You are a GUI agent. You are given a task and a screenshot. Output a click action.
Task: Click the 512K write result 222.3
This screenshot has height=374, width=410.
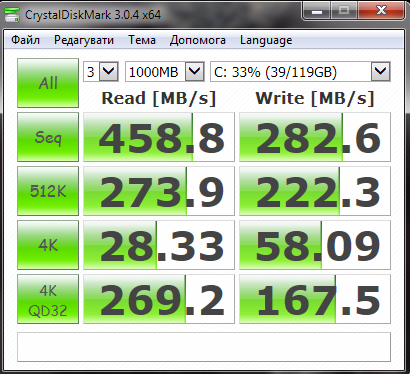[315, 191]
